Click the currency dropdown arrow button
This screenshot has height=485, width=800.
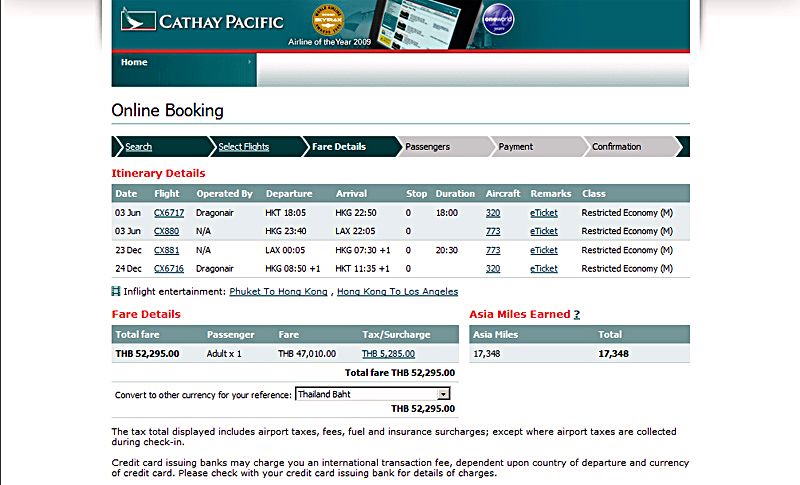(443, 394)
